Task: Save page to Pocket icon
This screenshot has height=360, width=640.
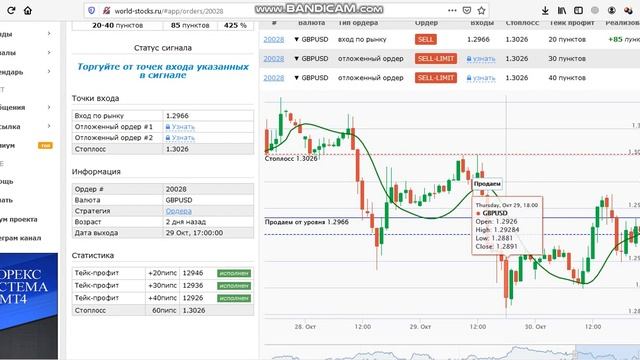Action: 467,11
